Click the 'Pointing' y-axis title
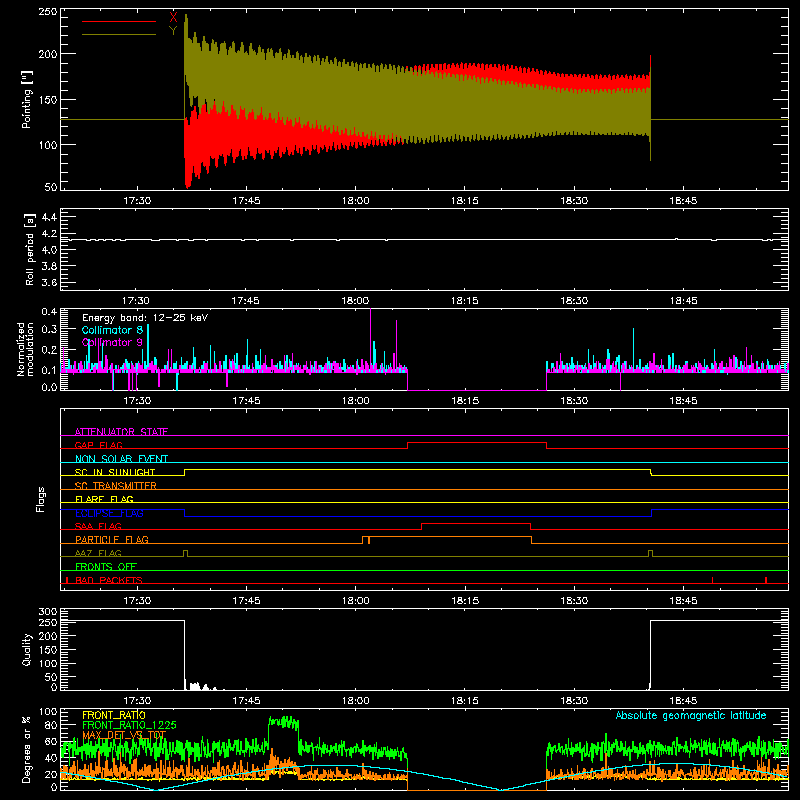This screenshot has height=800, width=800. (27, 99)
